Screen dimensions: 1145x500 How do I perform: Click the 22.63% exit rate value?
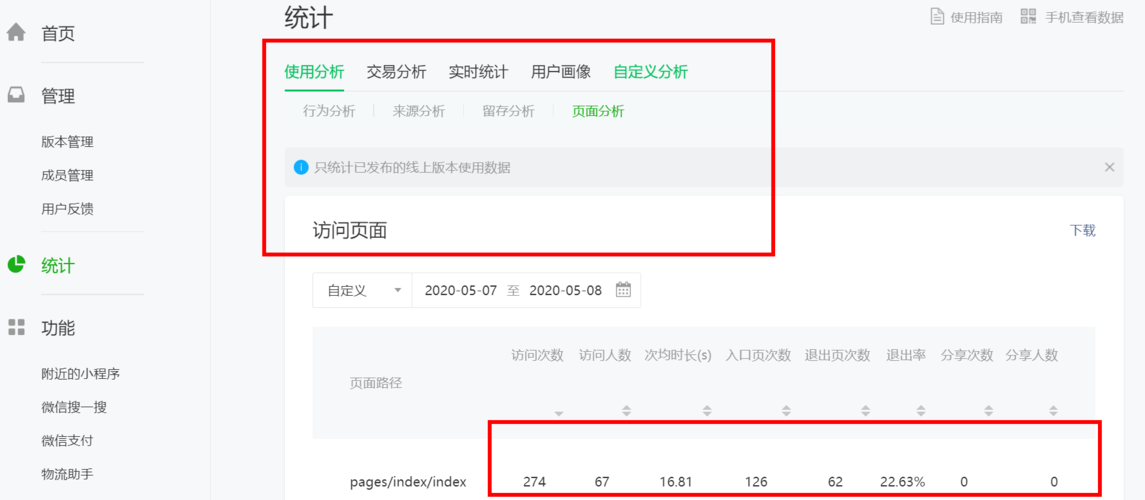903,482
